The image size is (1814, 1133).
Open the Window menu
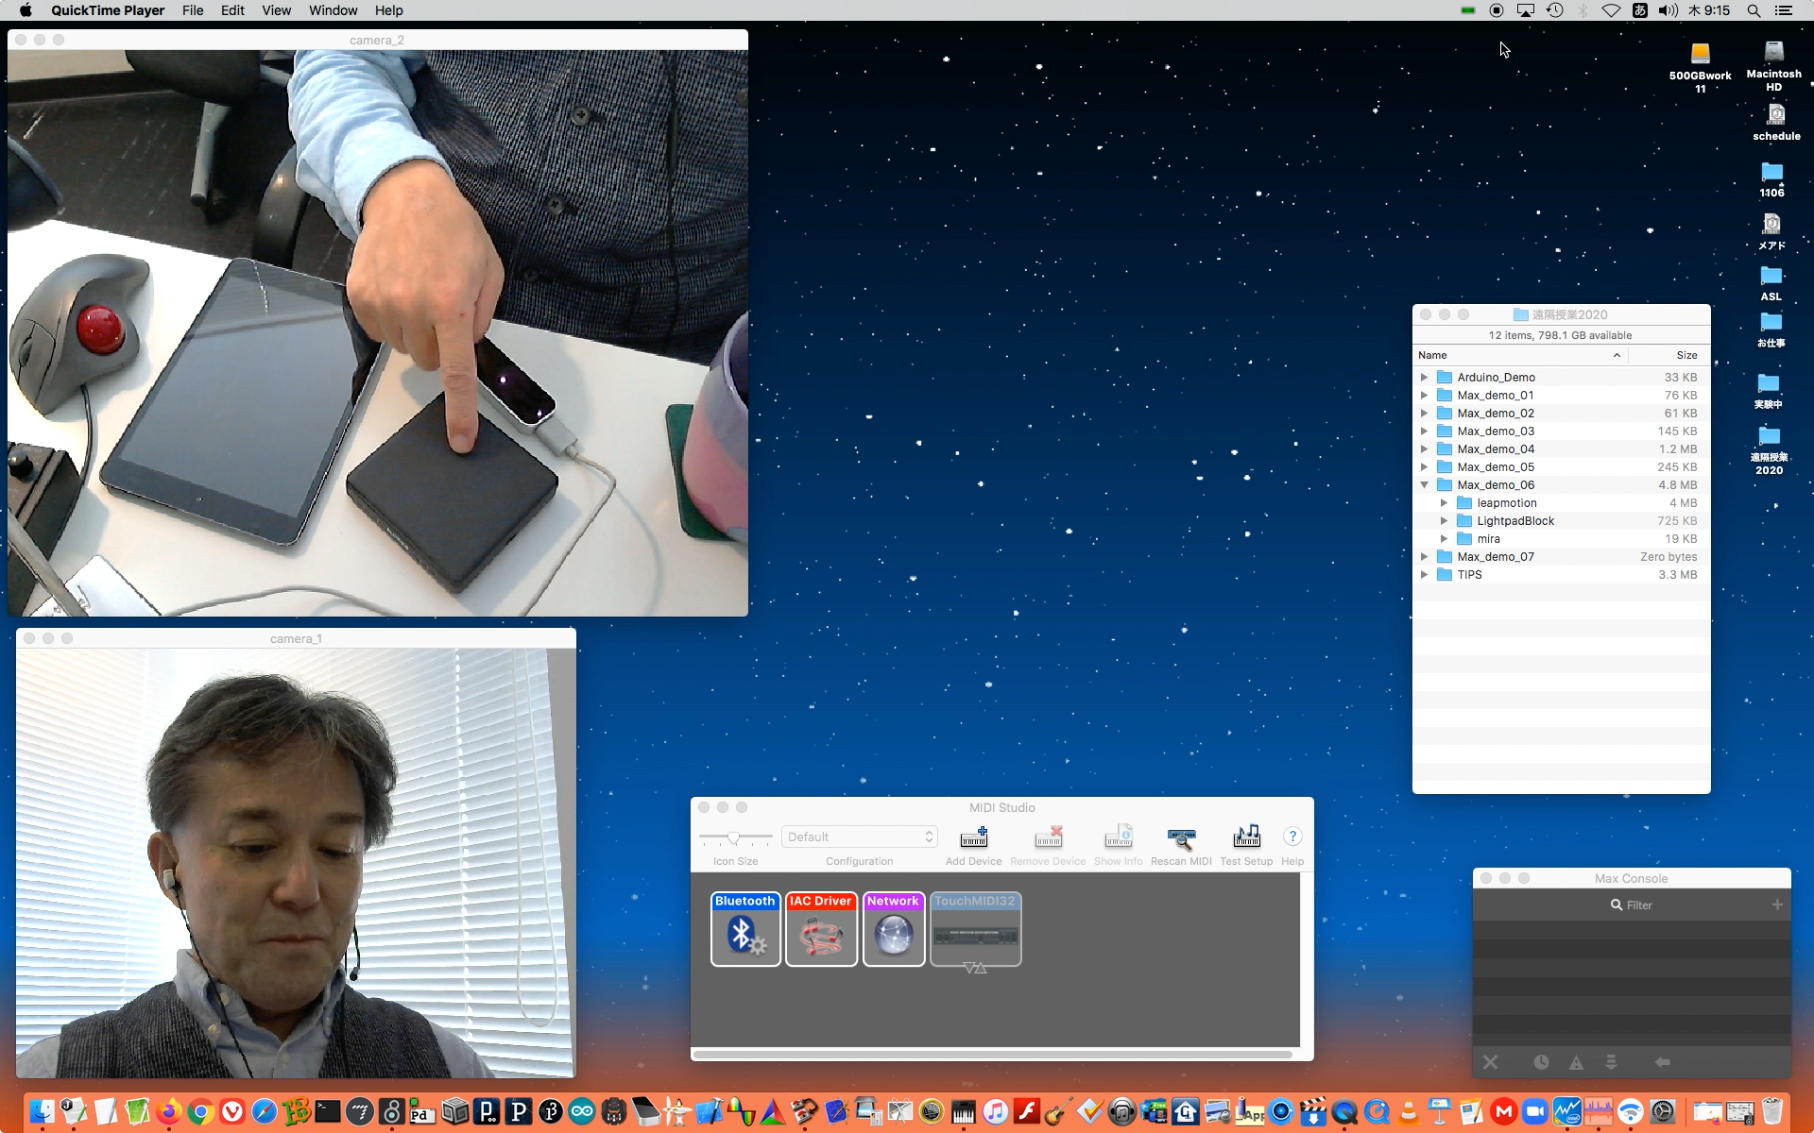[x=333, y=10]
